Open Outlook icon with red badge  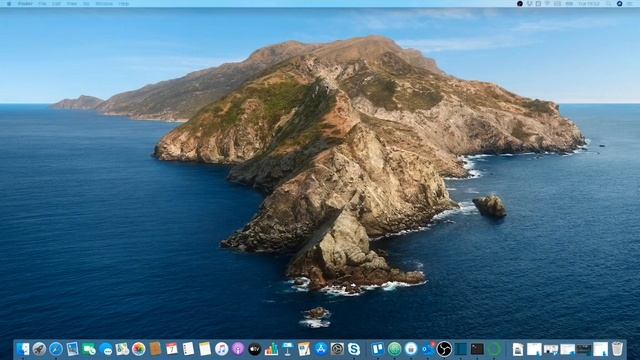tap(428, 349)
